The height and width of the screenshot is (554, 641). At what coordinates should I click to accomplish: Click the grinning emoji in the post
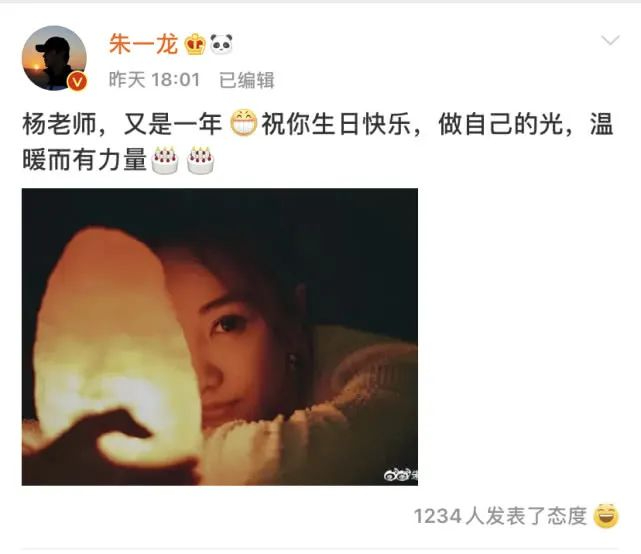tap(243, 123)
